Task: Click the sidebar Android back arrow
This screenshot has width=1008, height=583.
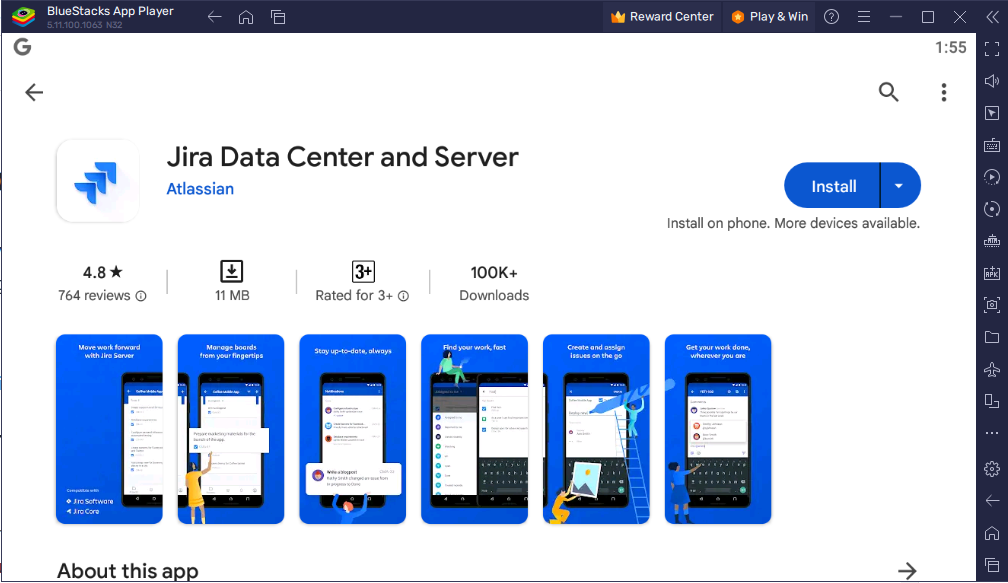Action: tap(992, 501)
